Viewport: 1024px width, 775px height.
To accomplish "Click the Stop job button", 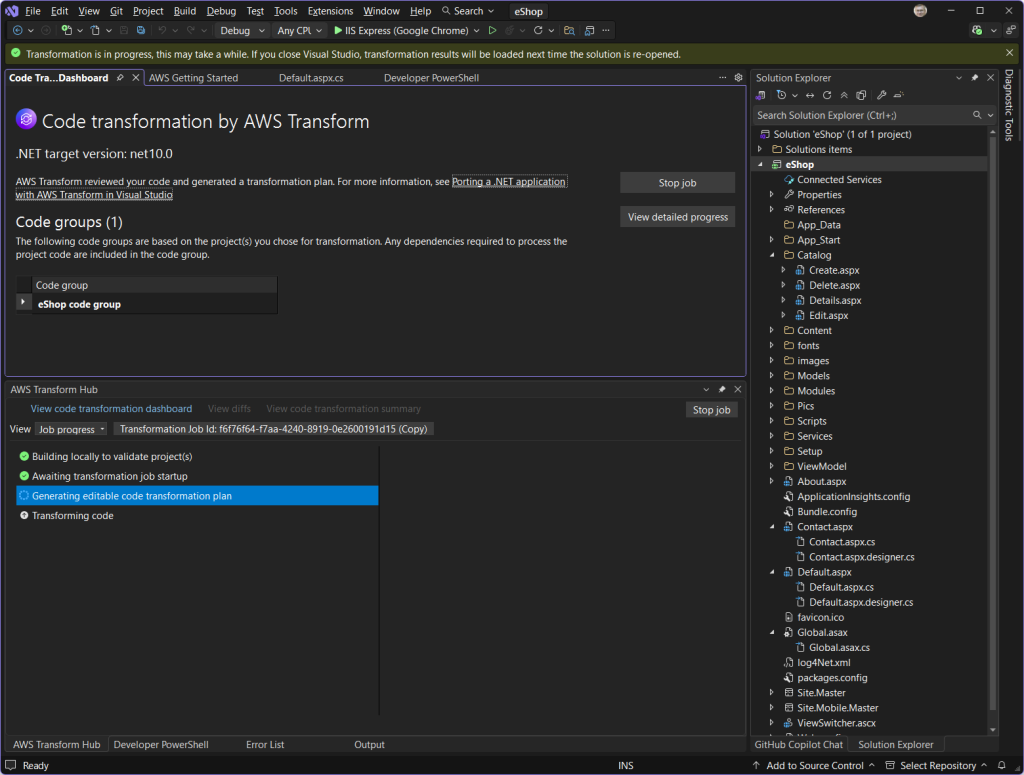I will tap(677, 183).
